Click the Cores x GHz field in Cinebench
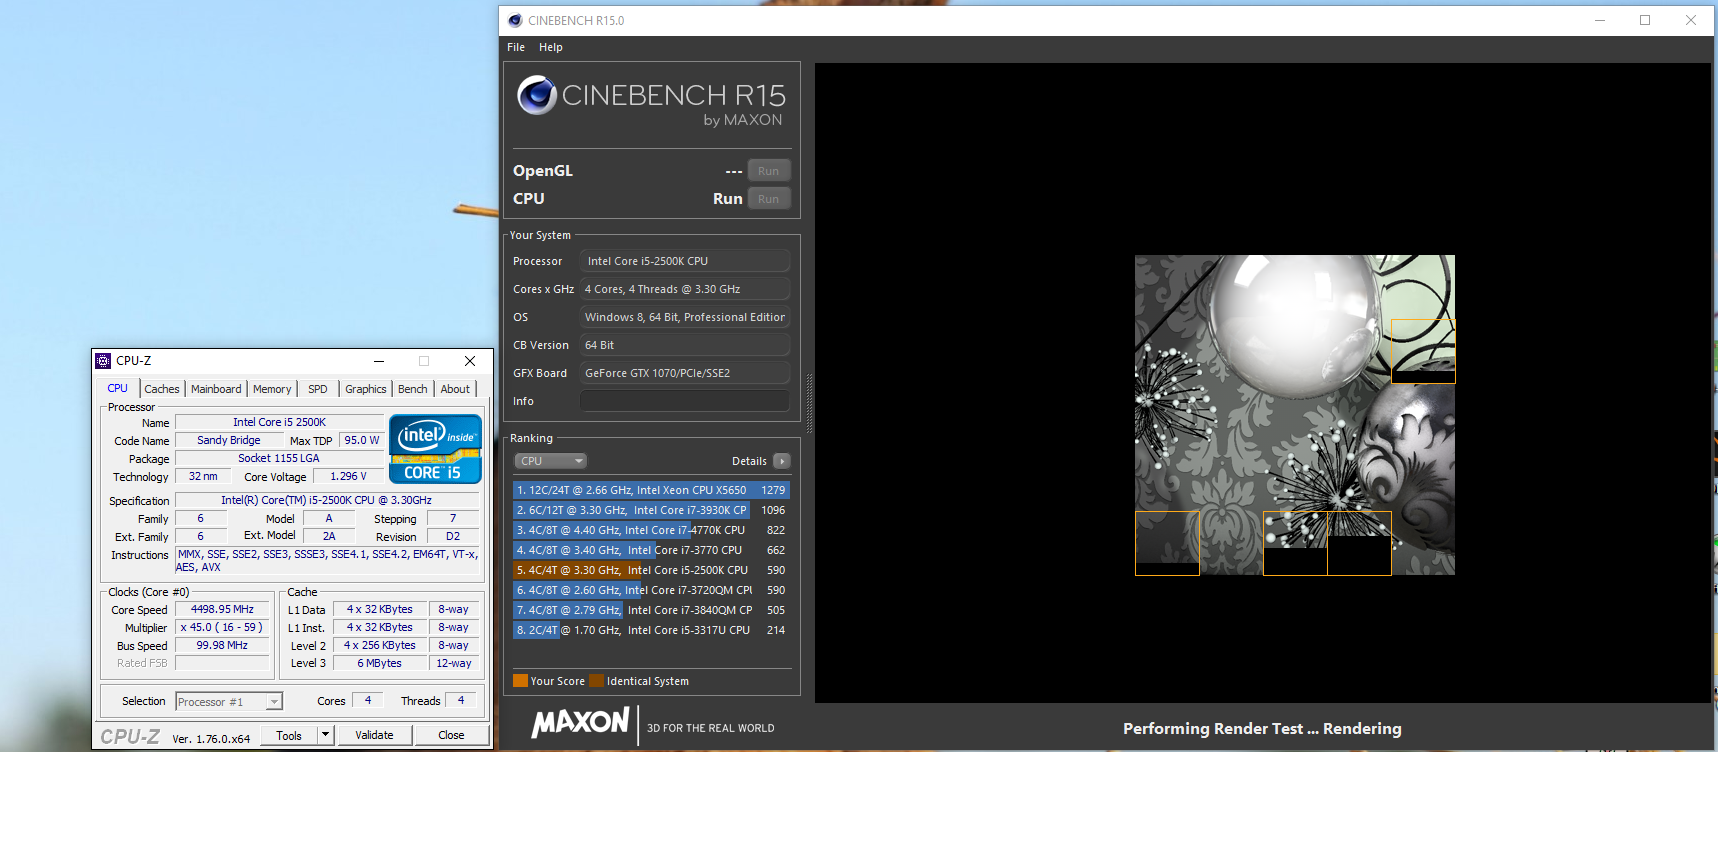The width and height of the screenshot is (1718, 864). coord(685,289)
